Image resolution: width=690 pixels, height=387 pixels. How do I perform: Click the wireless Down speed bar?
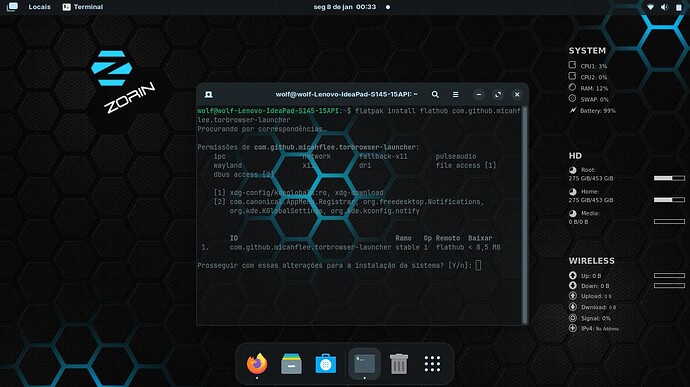coord(669,285)
